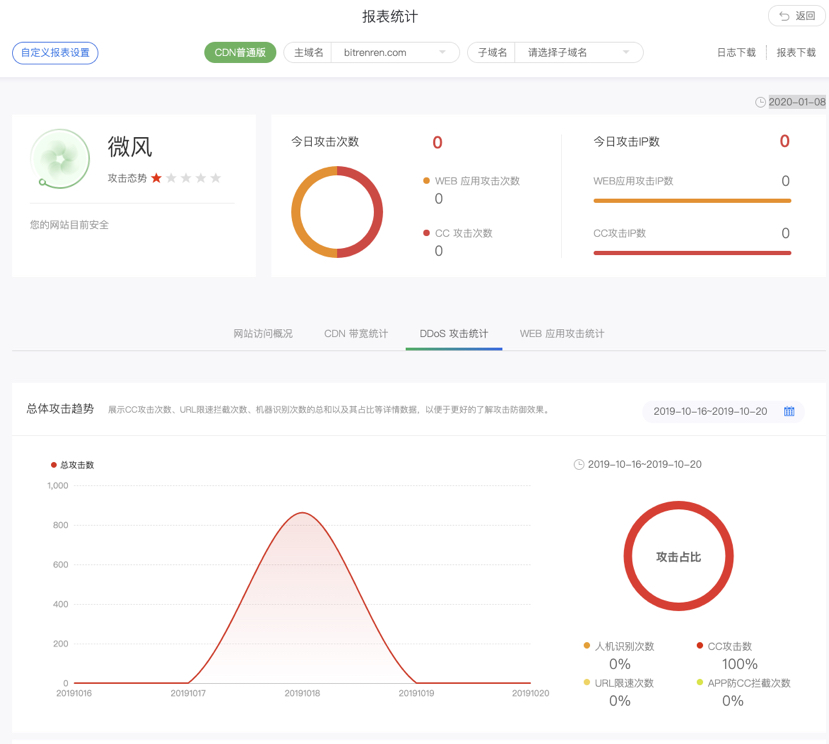Open the 主域名 bitrenren.com dropdown
This screenshot has width=829, height=744.
[394, 52]
